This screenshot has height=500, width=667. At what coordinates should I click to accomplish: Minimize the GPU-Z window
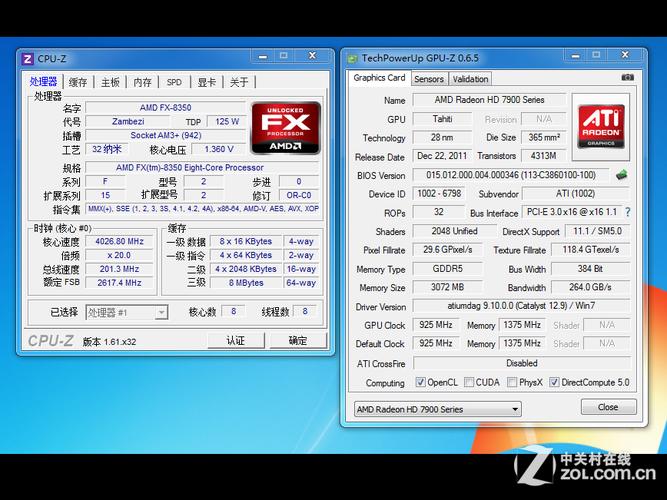click(x=575, y=55)
